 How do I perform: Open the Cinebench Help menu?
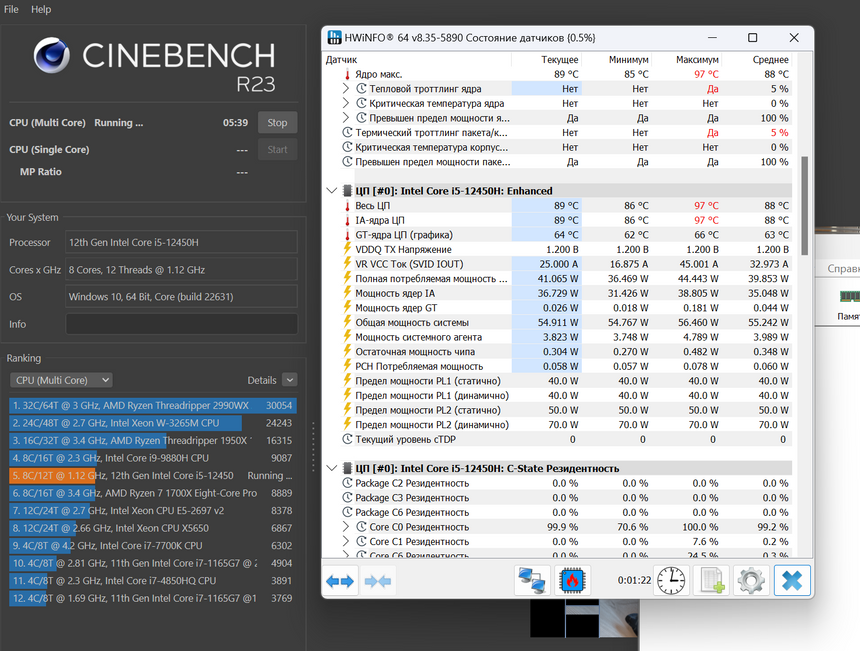41,9
